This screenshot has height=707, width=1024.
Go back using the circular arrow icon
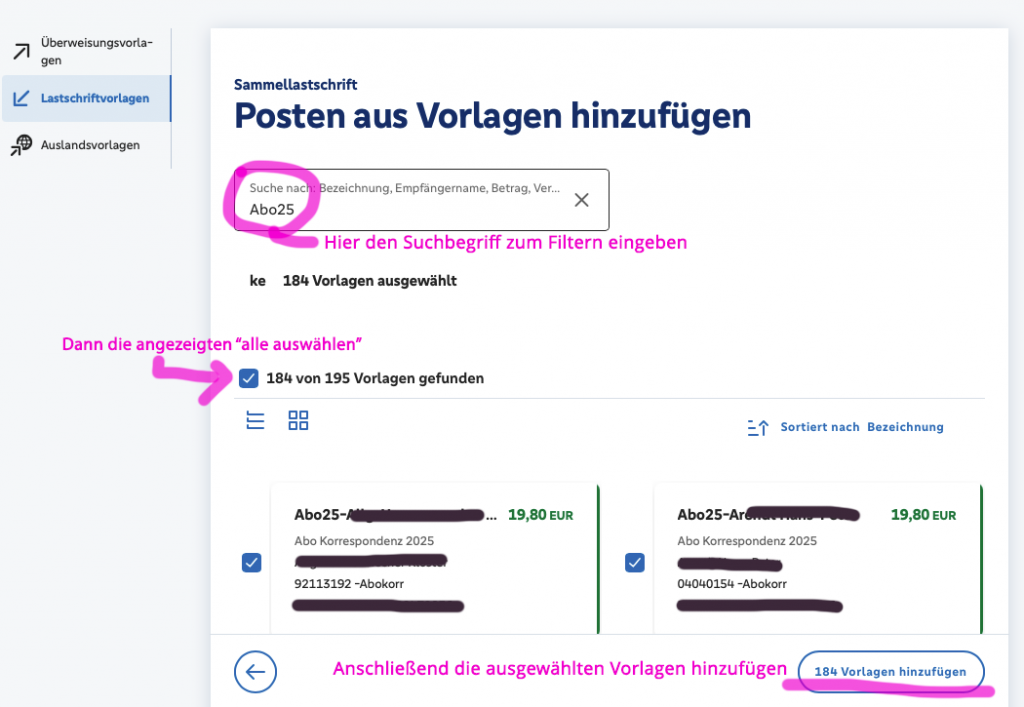pos(255,671)
